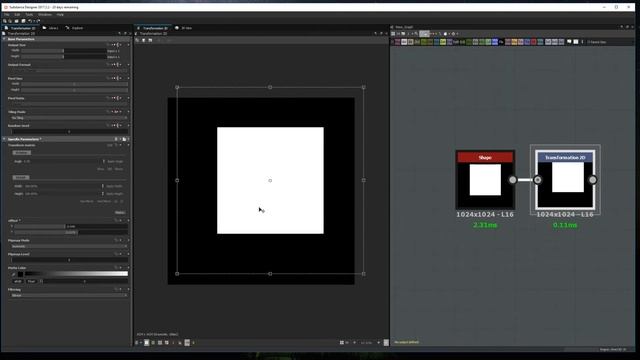
Task: Click the Random Seed slider
Action: pyautogui.click(x=69, y=131)
